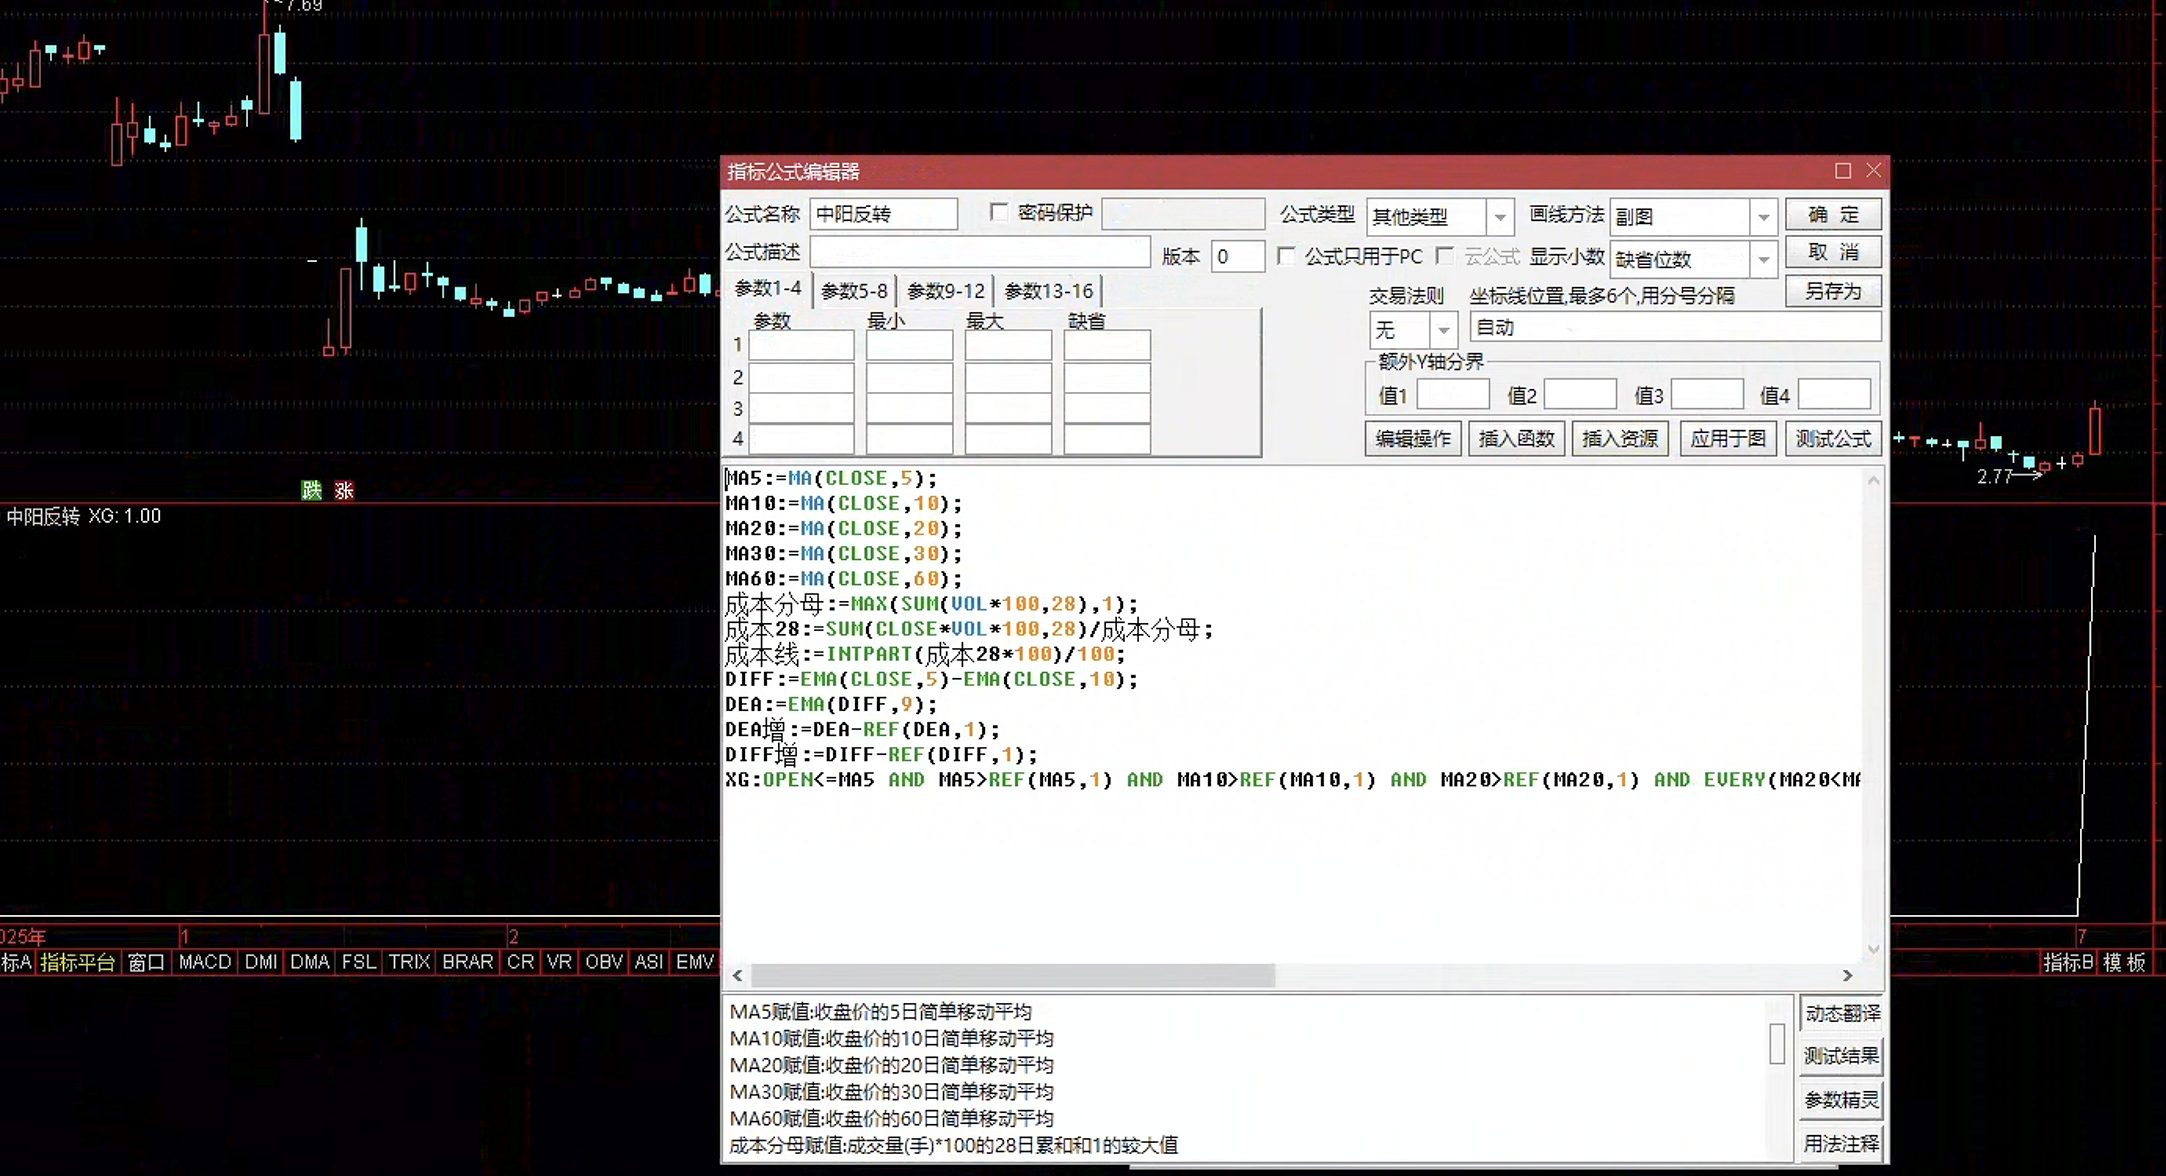2166x1176 pixels.
Task: Click the horizontal scrollbar right arrow
Action: pyautogui.click(x=1847, y=975)
